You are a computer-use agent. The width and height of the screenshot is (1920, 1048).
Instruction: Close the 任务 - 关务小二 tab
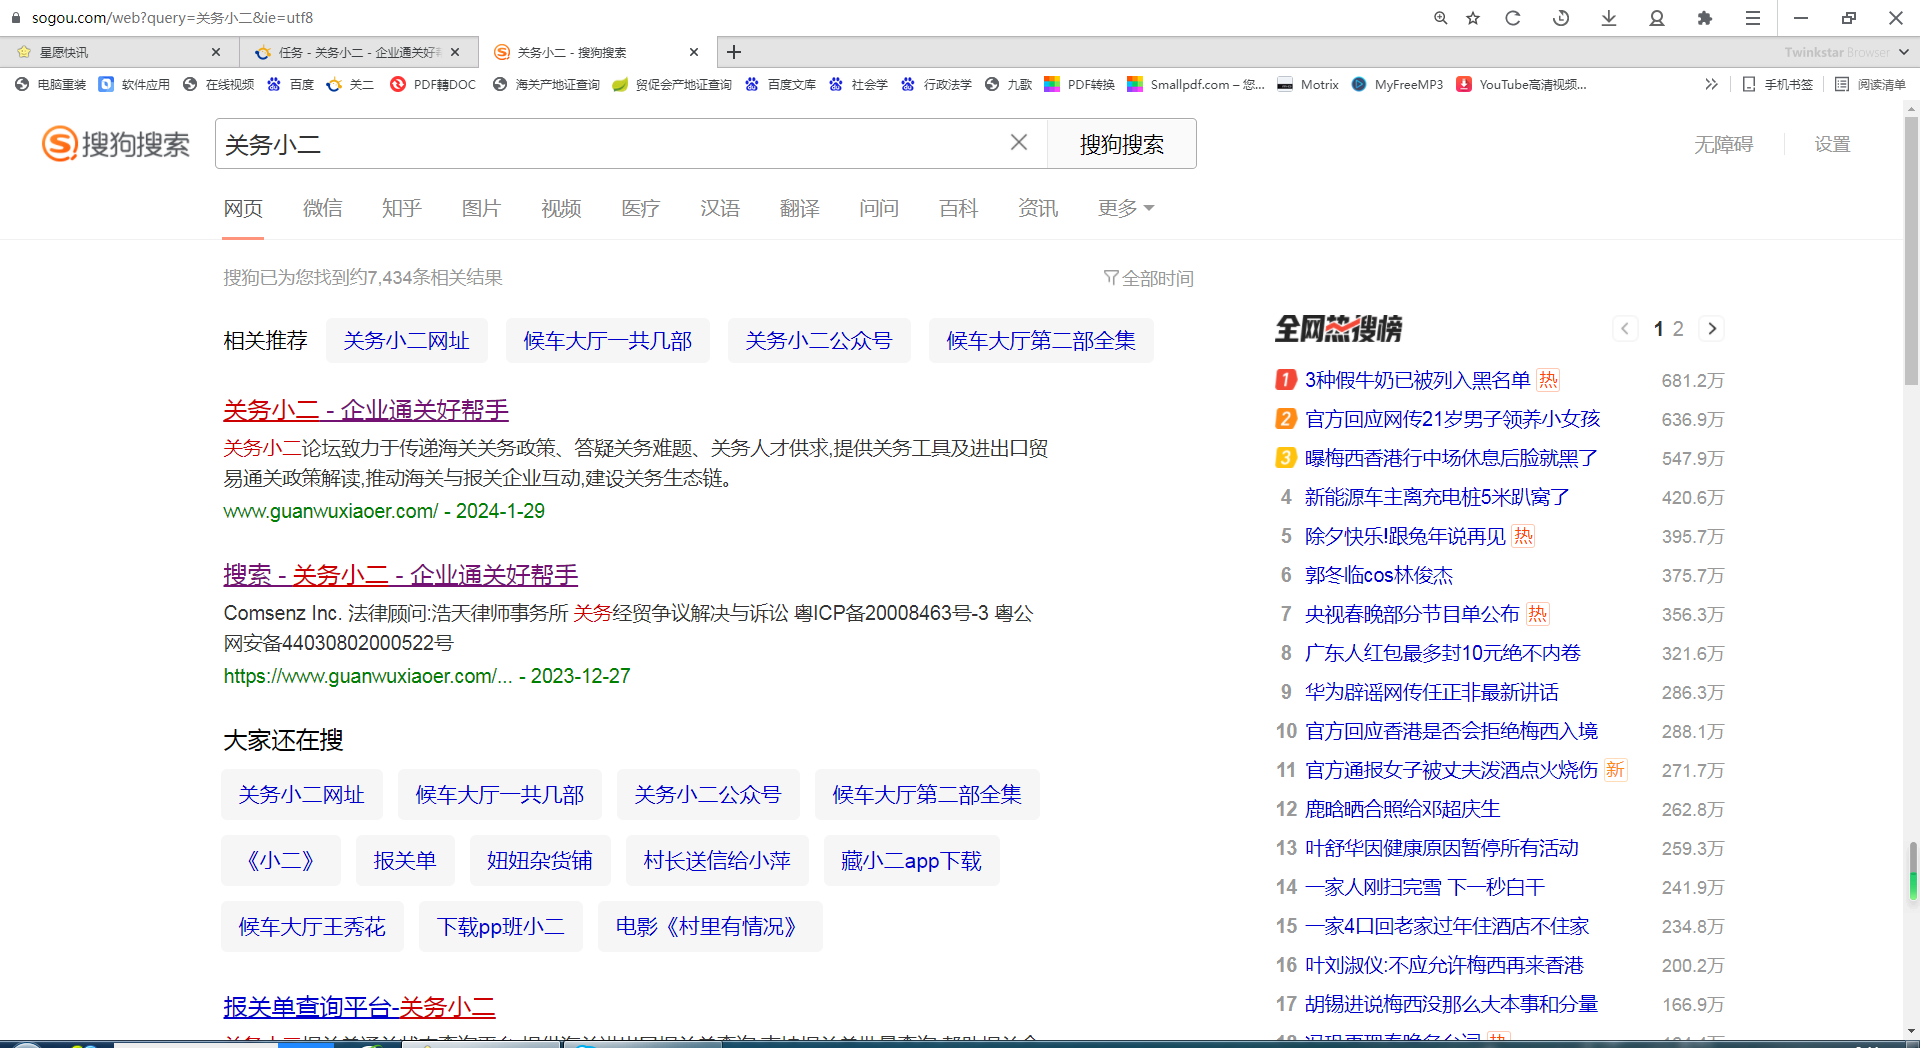pyautogui.click(x=455, y=52)
